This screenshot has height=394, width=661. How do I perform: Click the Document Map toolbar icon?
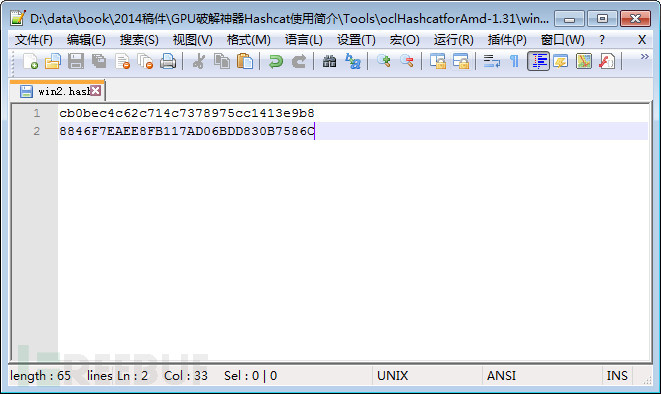pyautogui.click(x=584, y=62)
